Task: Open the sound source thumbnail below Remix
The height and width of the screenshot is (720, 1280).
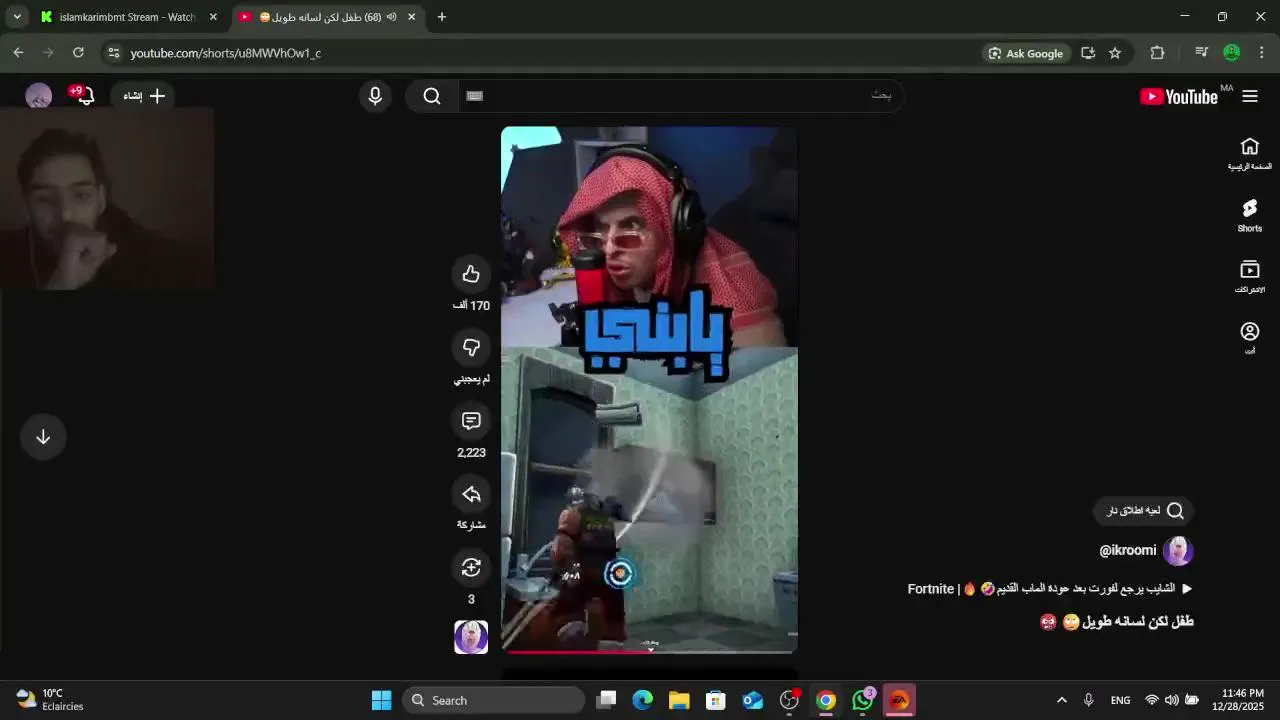Action: pyautogui.click(x=471, y=637)
